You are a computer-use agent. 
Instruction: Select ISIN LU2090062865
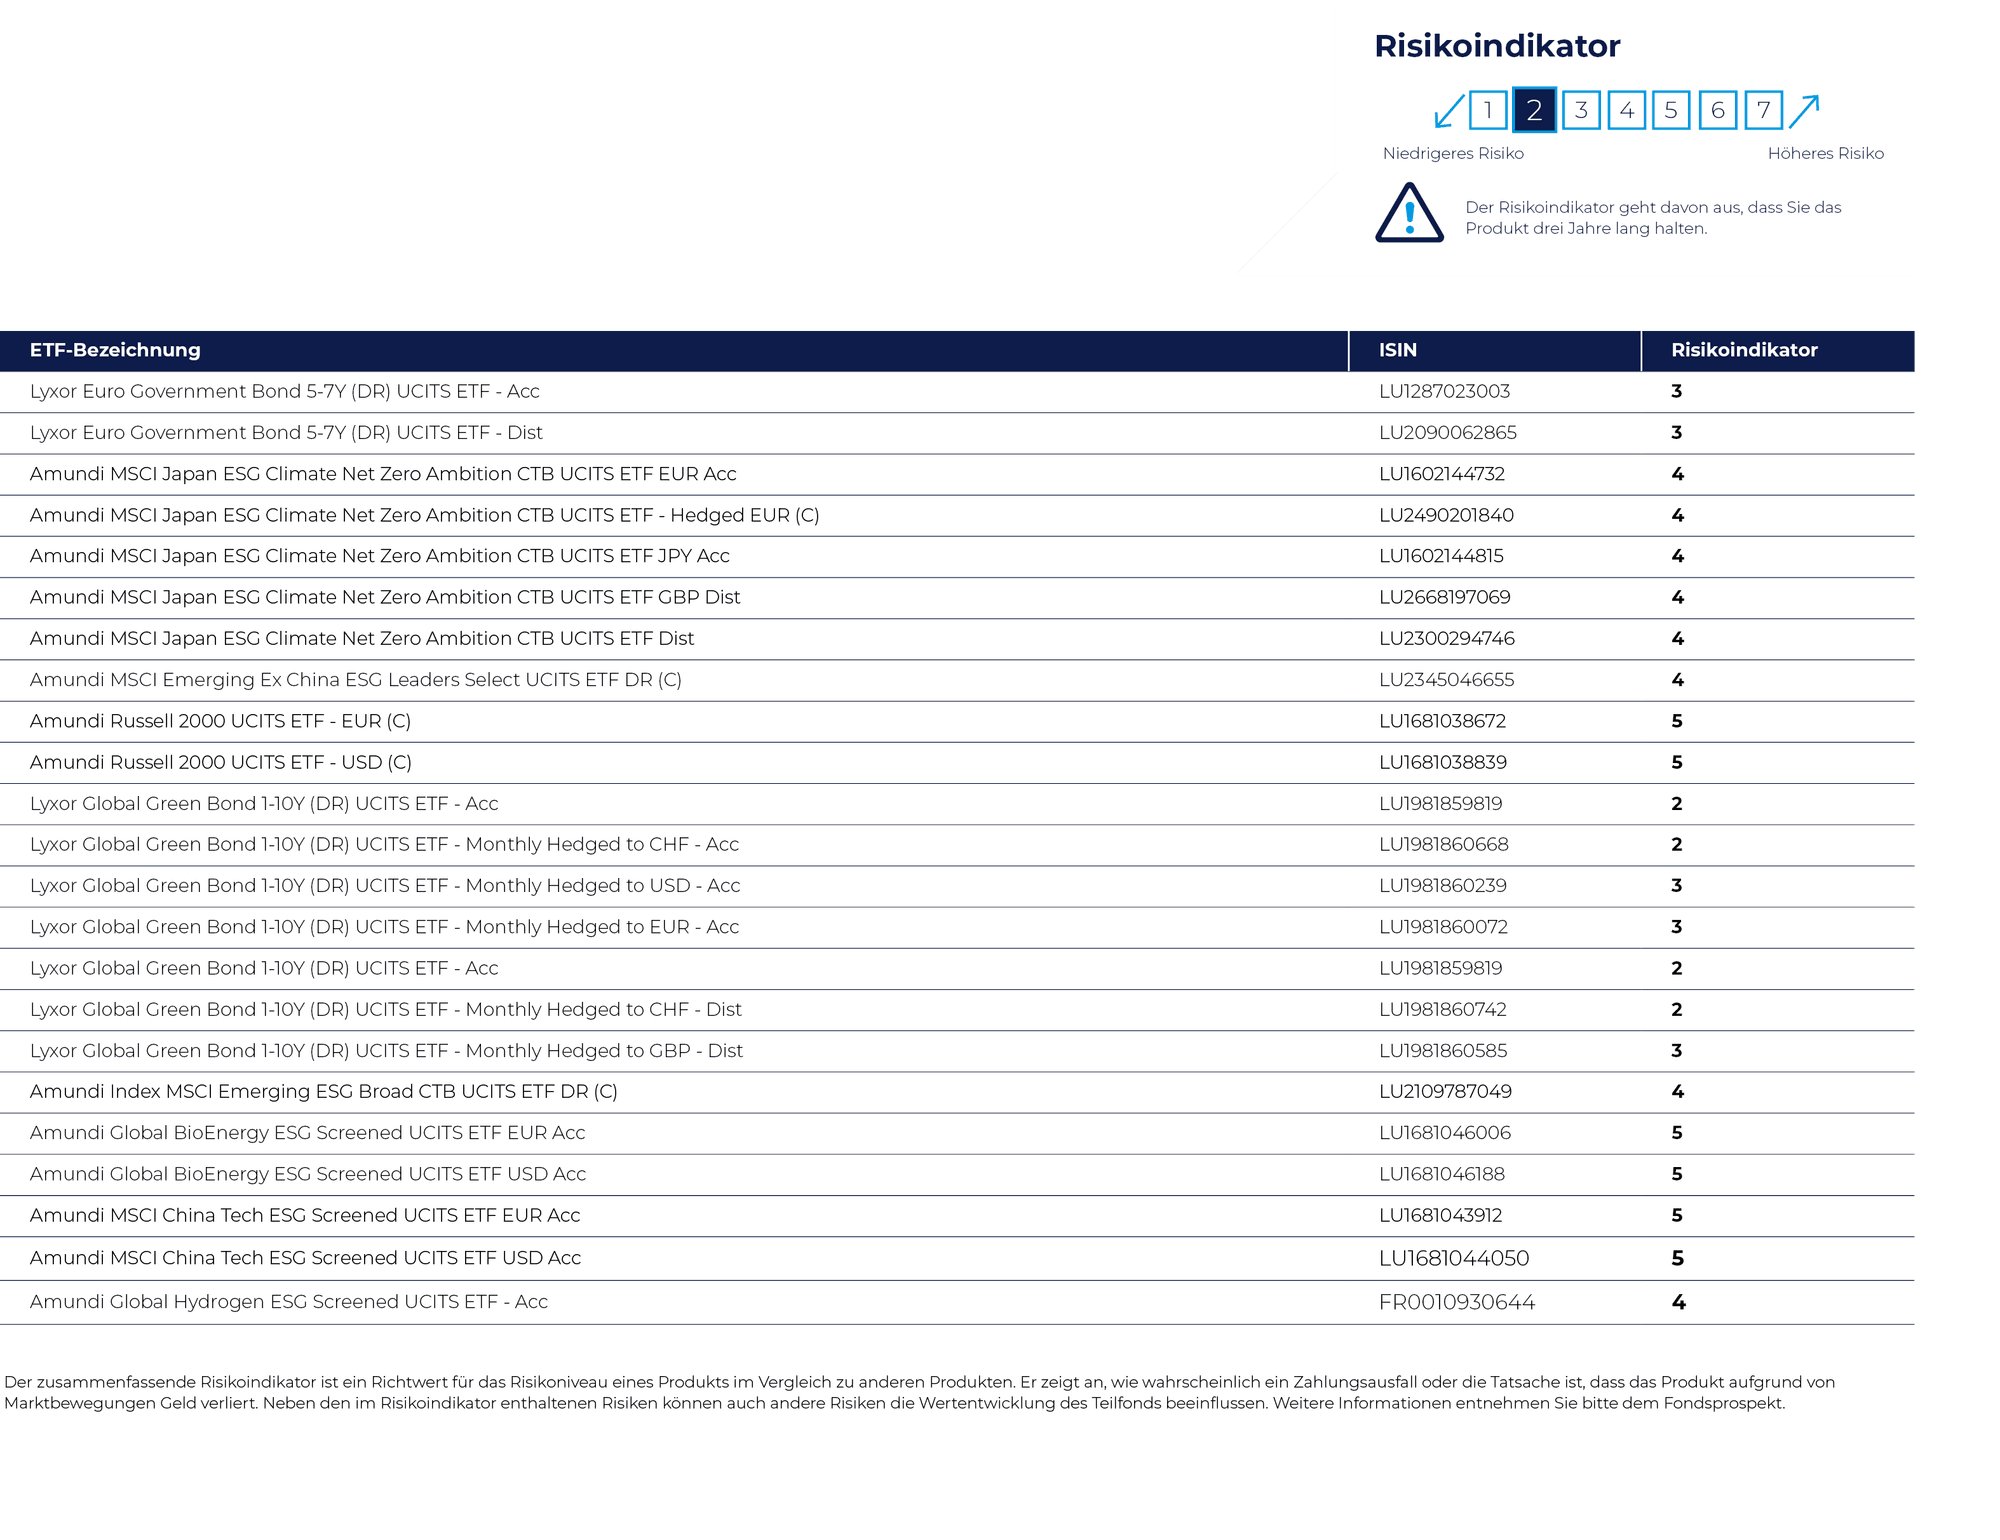click(x=1447, y=432)
